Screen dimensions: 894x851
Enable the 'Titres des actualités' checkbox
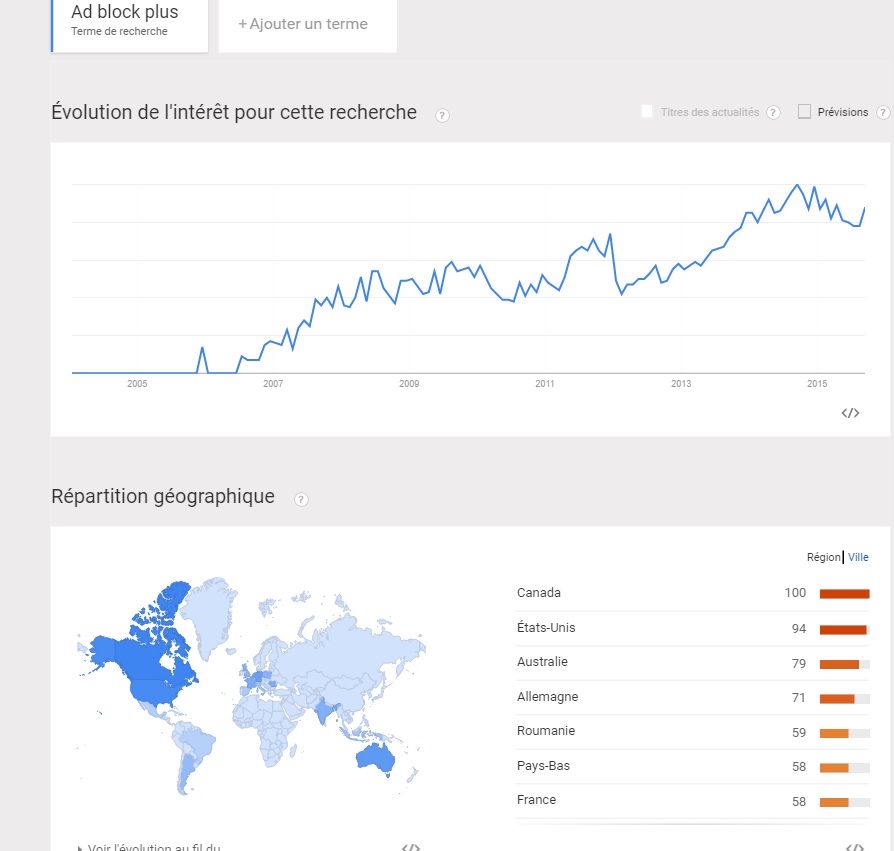point(647,112)
